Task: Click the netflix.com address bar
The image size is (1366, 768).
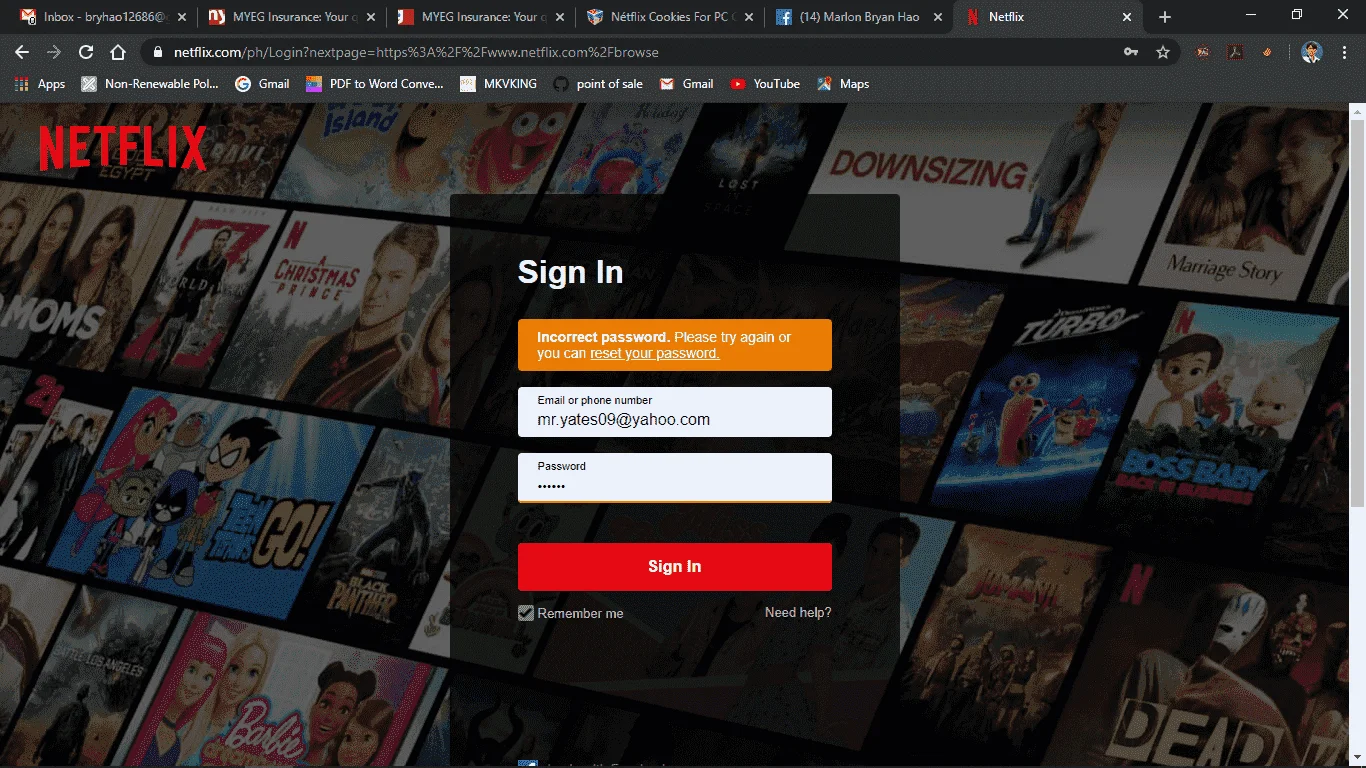Action: [640, 52]
